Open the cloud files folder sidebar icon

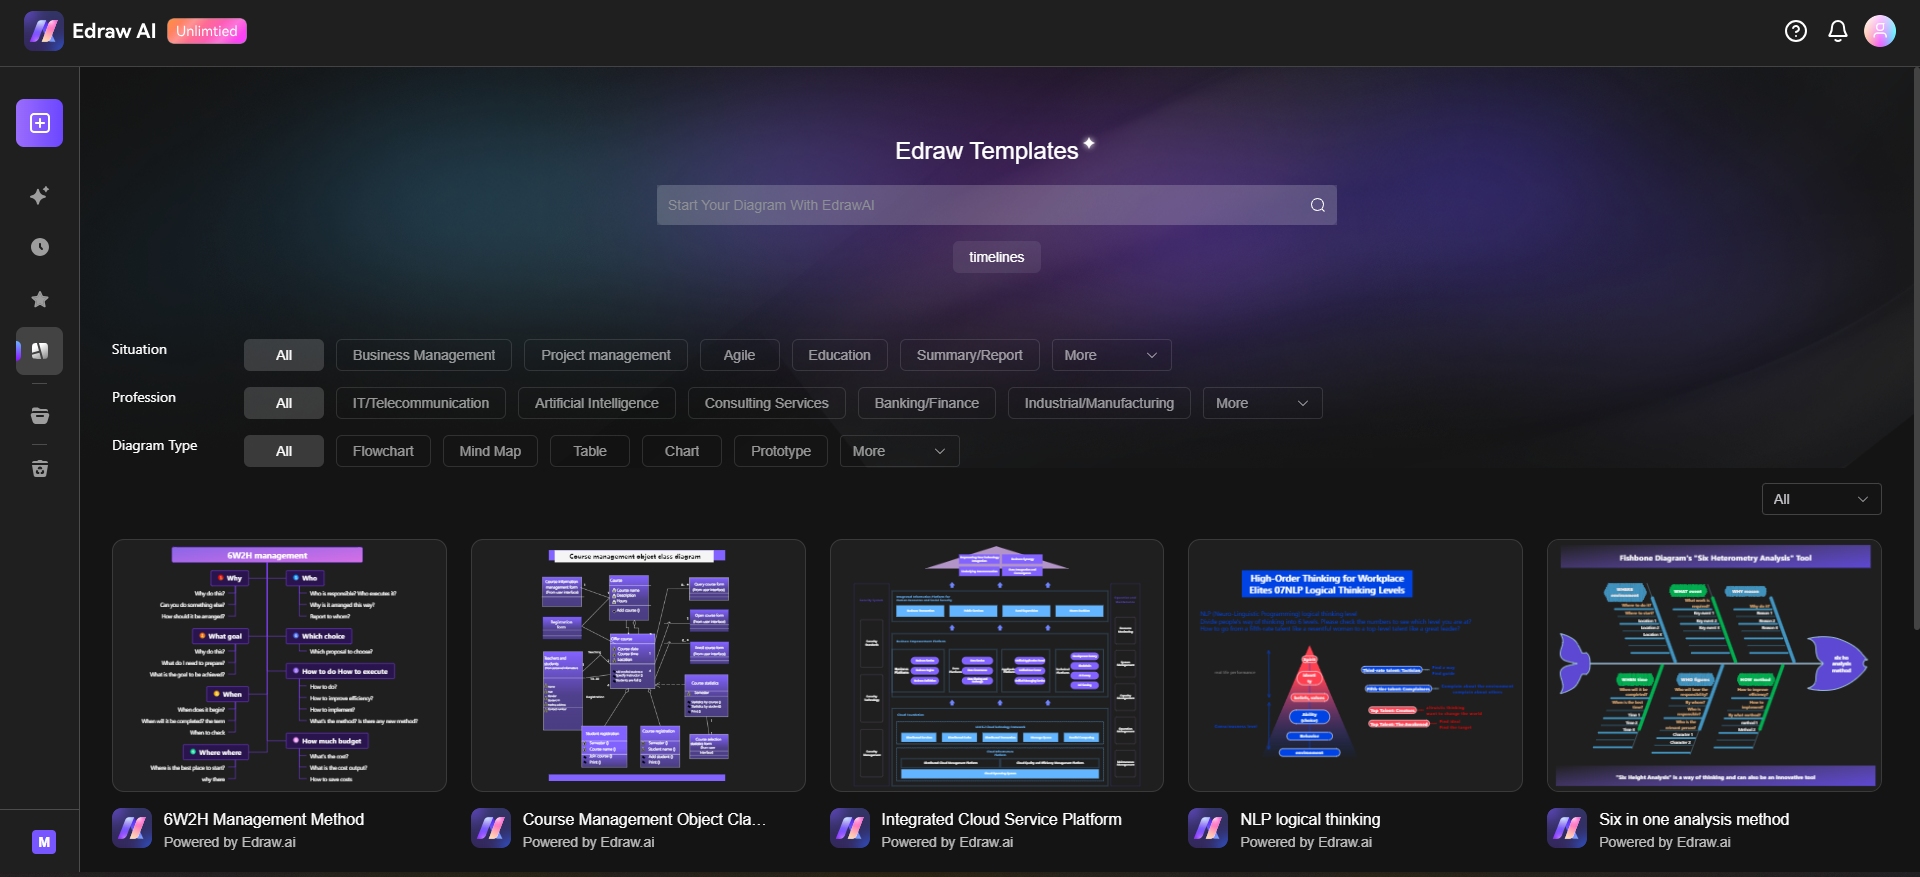(x=39, y=416)
